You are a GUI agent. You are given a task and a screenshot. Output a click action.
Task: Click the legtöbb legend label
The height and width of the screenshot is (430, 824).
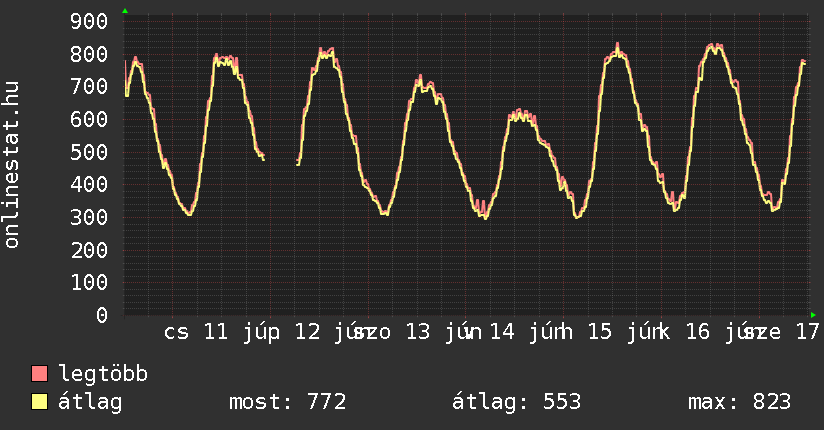(103, 374)
